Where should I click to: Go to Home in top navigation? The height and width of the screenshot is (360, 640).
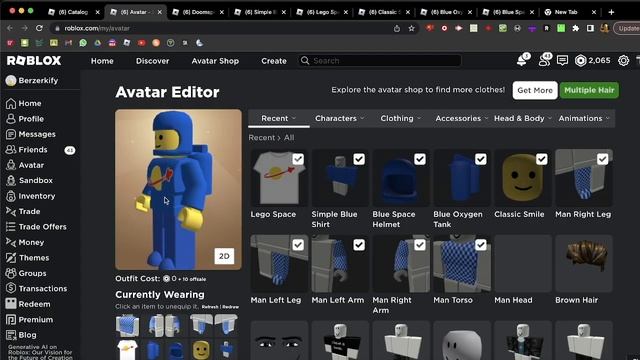pos(102,61)
